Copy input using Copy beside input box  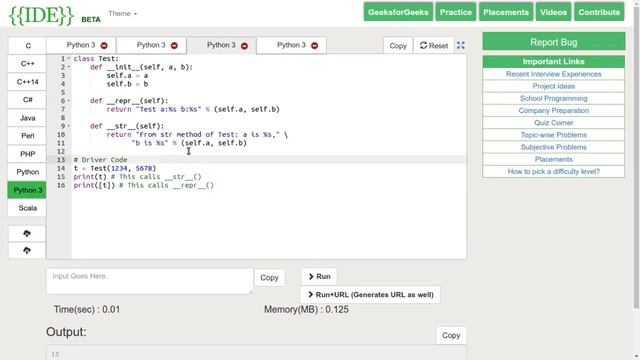point(269,278)
